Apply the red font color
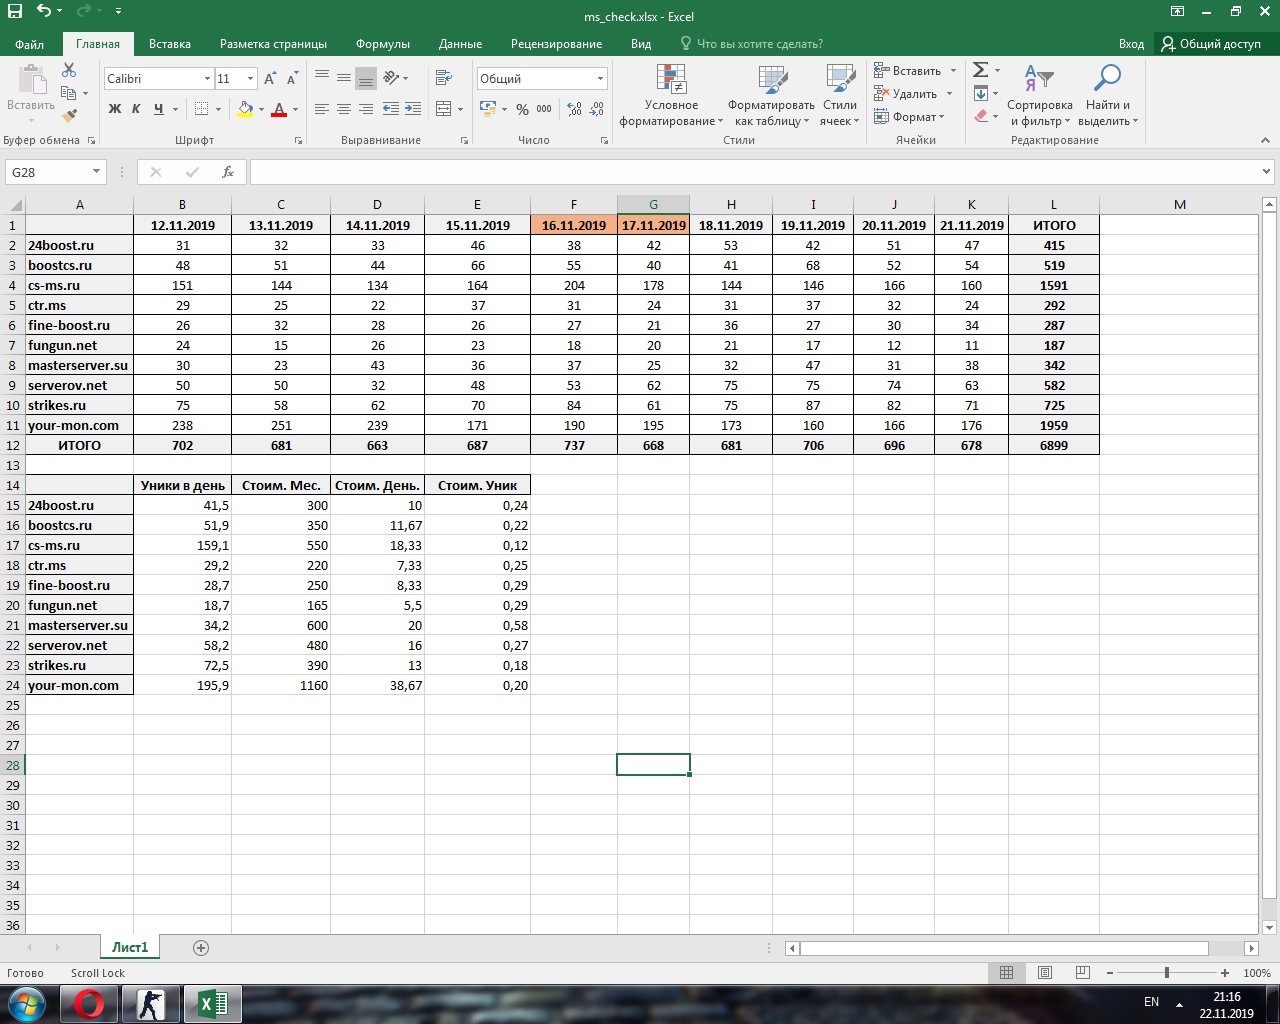1280x1024 pixels. tap(279, 109)
